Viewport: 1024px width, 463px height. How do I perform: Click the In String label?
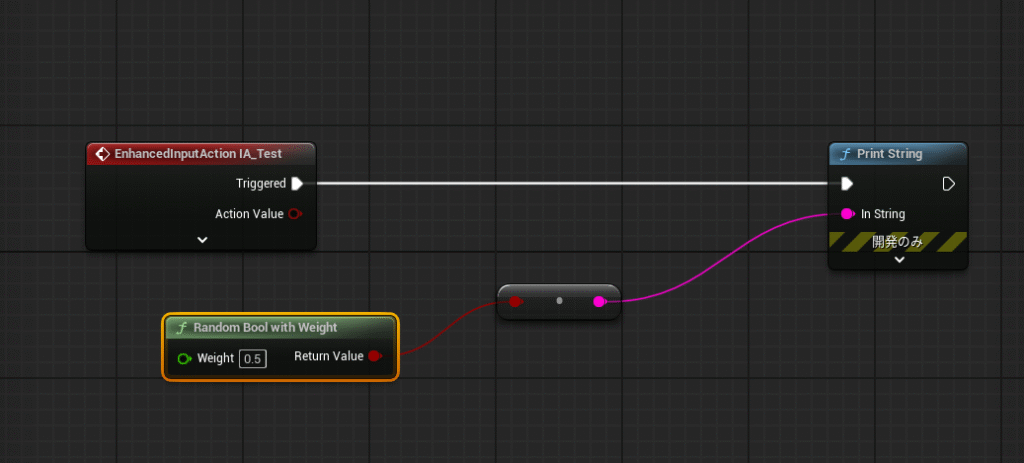click(x=883, y=214)
